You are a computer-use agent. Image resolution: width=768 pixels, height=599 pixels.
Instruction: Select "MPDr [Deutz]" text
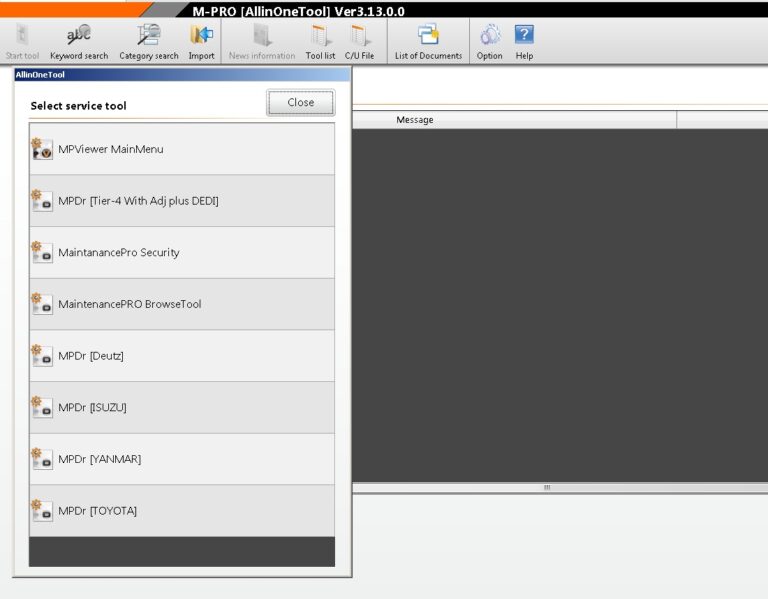91,356
